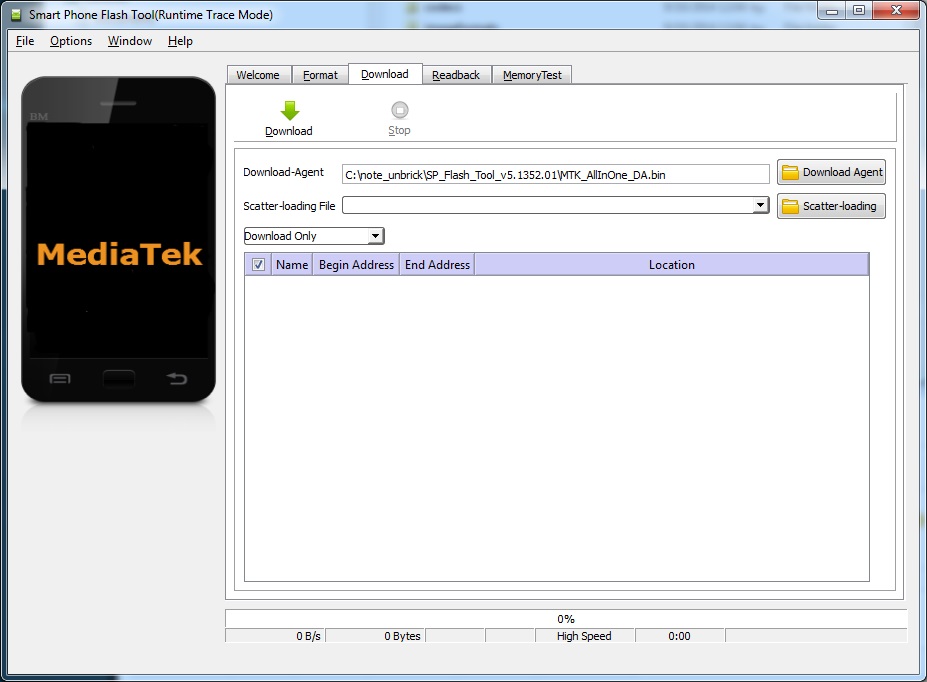The width and height of the screenshot is (927, 682).
Task: Click the green Download arrow icon
Action: click(290, 111)
